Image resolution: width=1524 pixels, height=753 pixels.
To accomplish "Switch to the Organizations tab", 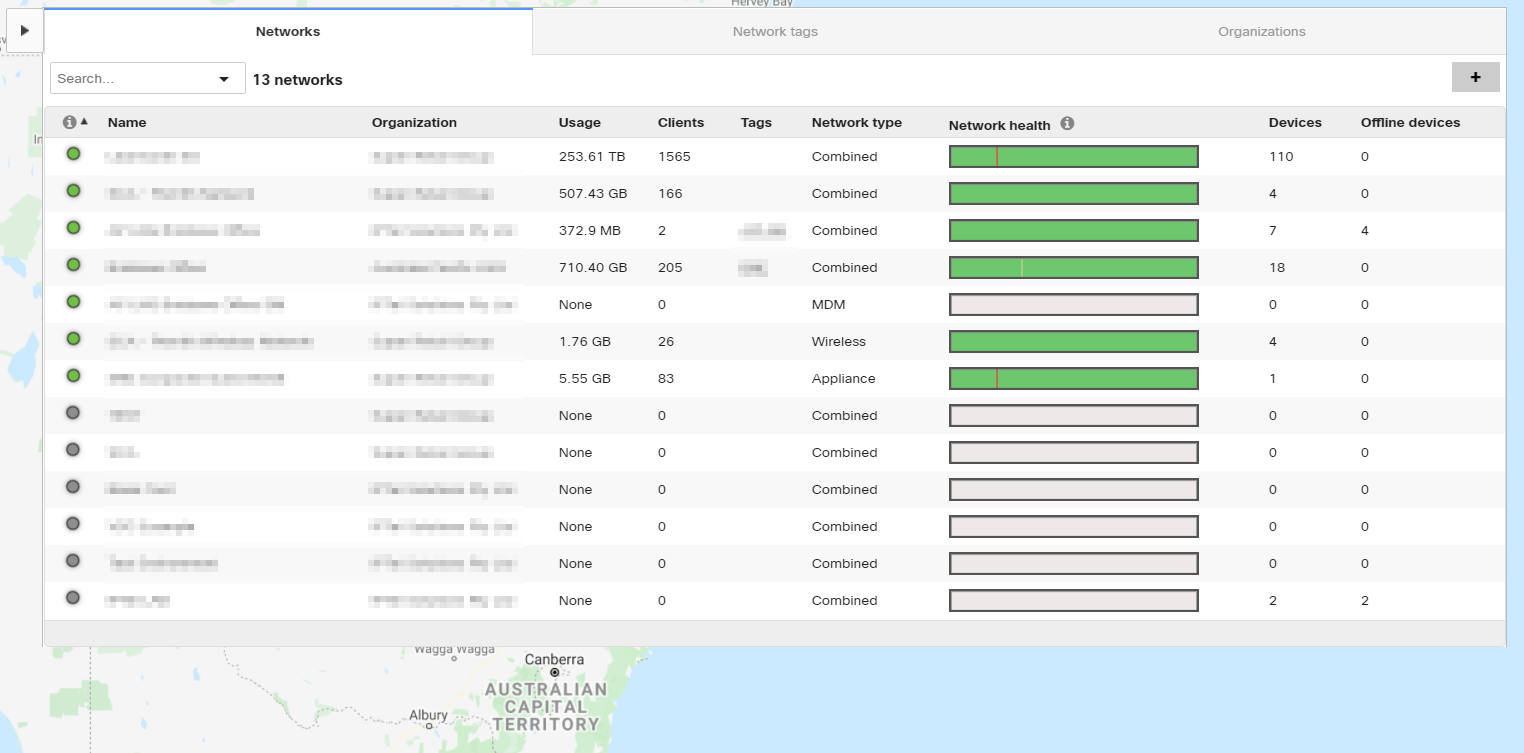I will pyautogui.click(x=1261, y=31).
